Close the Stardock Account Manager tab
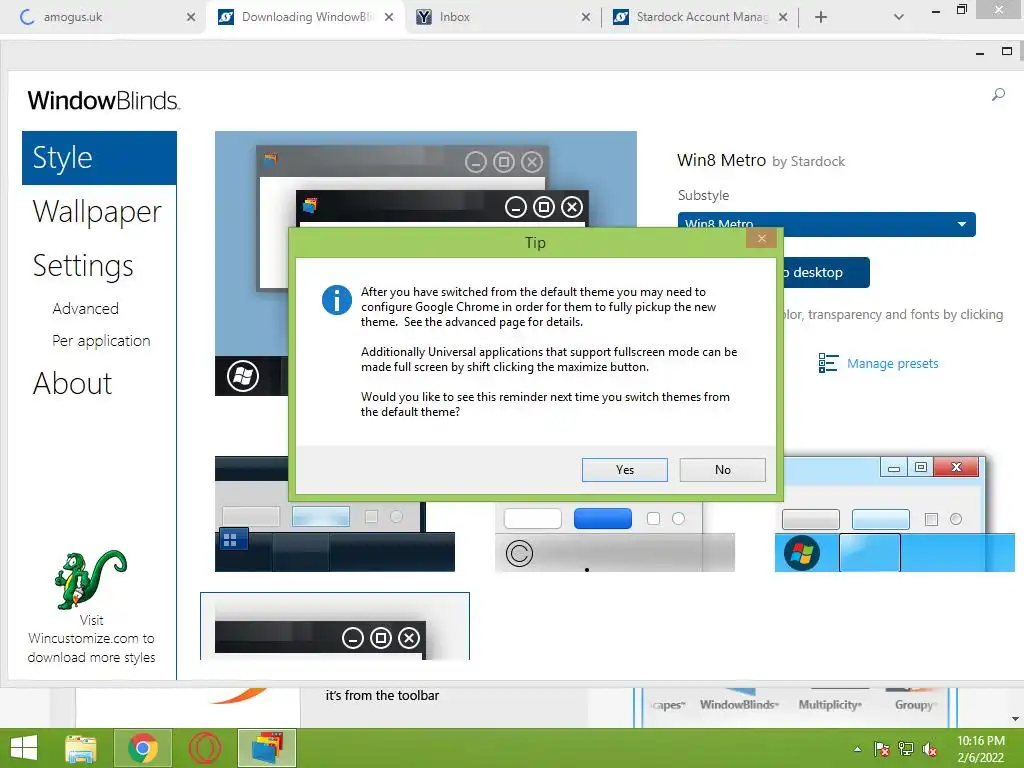 click(x=783, y=17)
